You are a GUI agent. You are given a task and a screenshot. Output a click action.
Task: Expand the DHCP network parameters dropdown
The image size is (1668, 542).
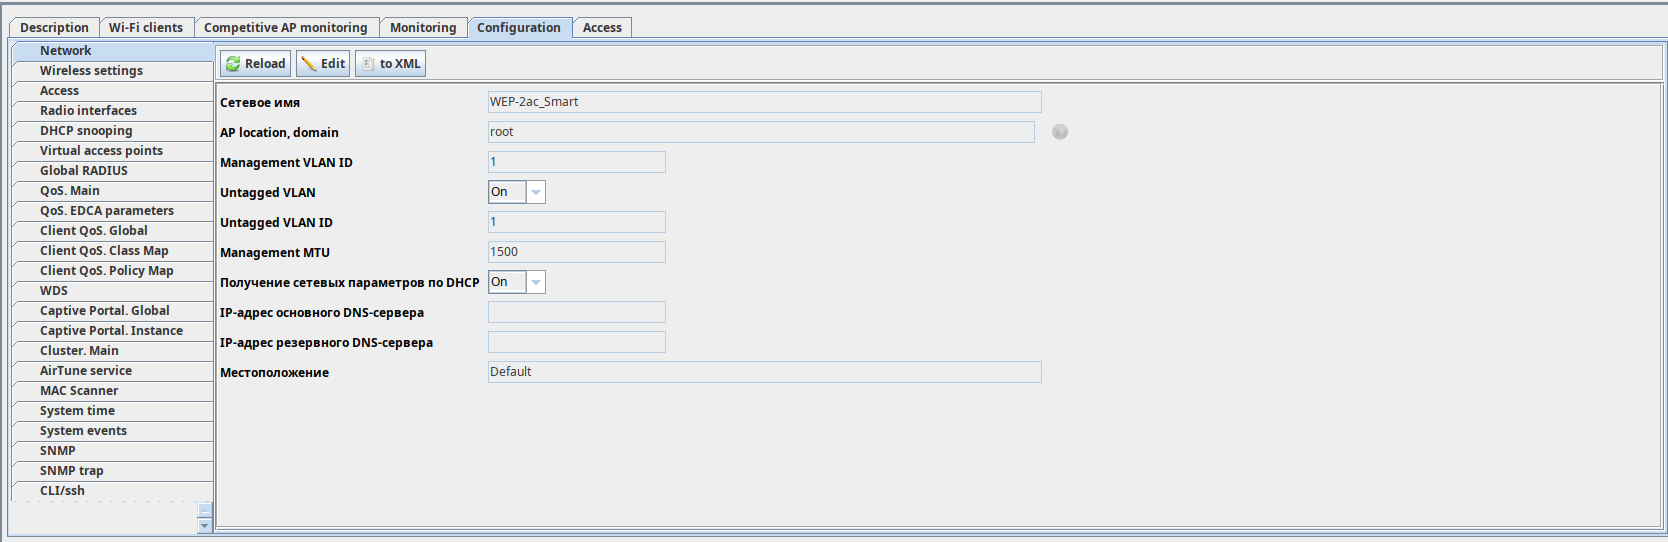(x=536, y=282)
